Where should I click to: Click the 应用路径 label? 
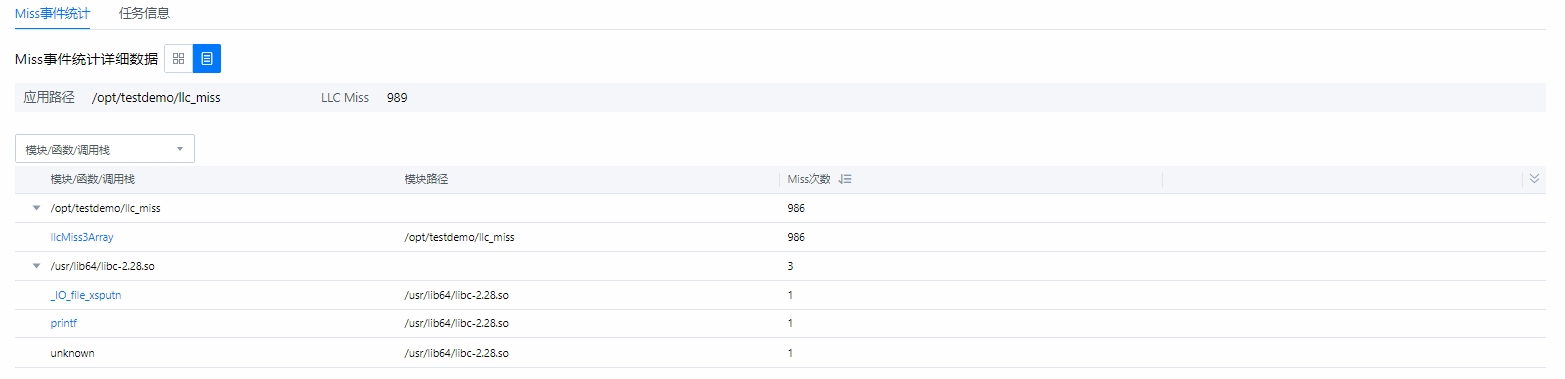(49, 98)
